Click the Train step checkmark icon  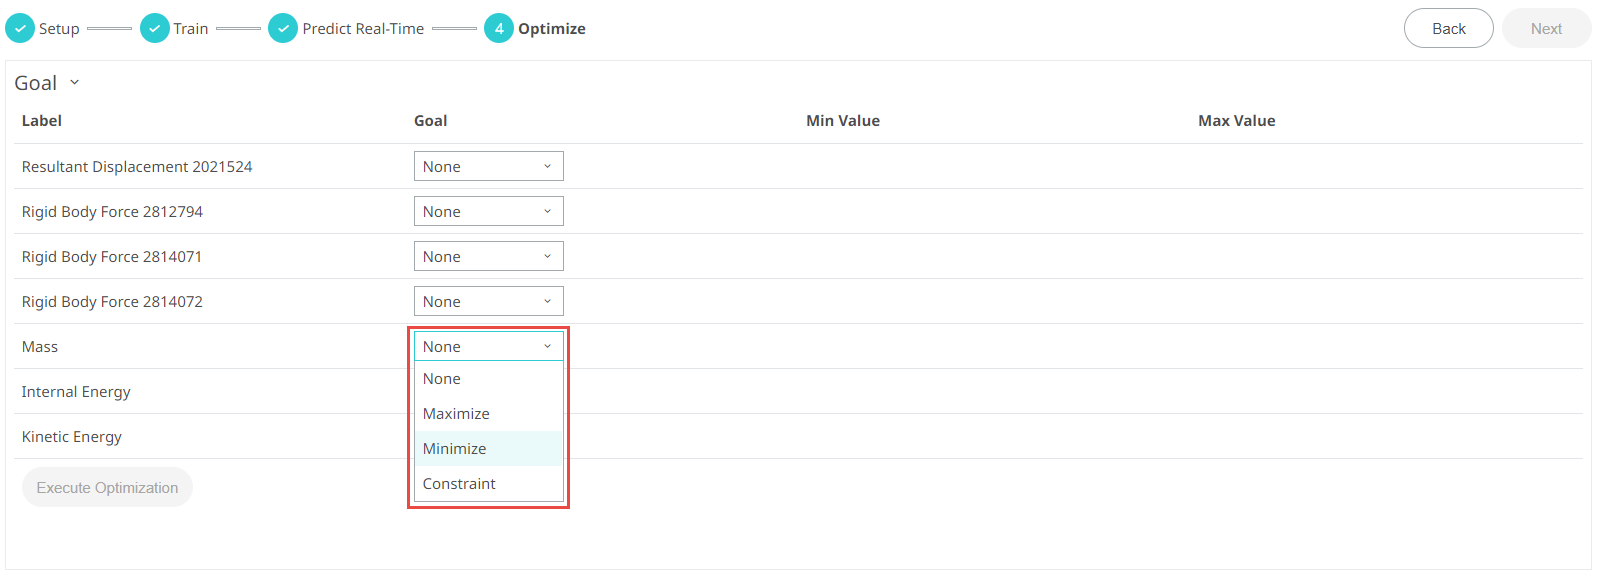(154, 29)
